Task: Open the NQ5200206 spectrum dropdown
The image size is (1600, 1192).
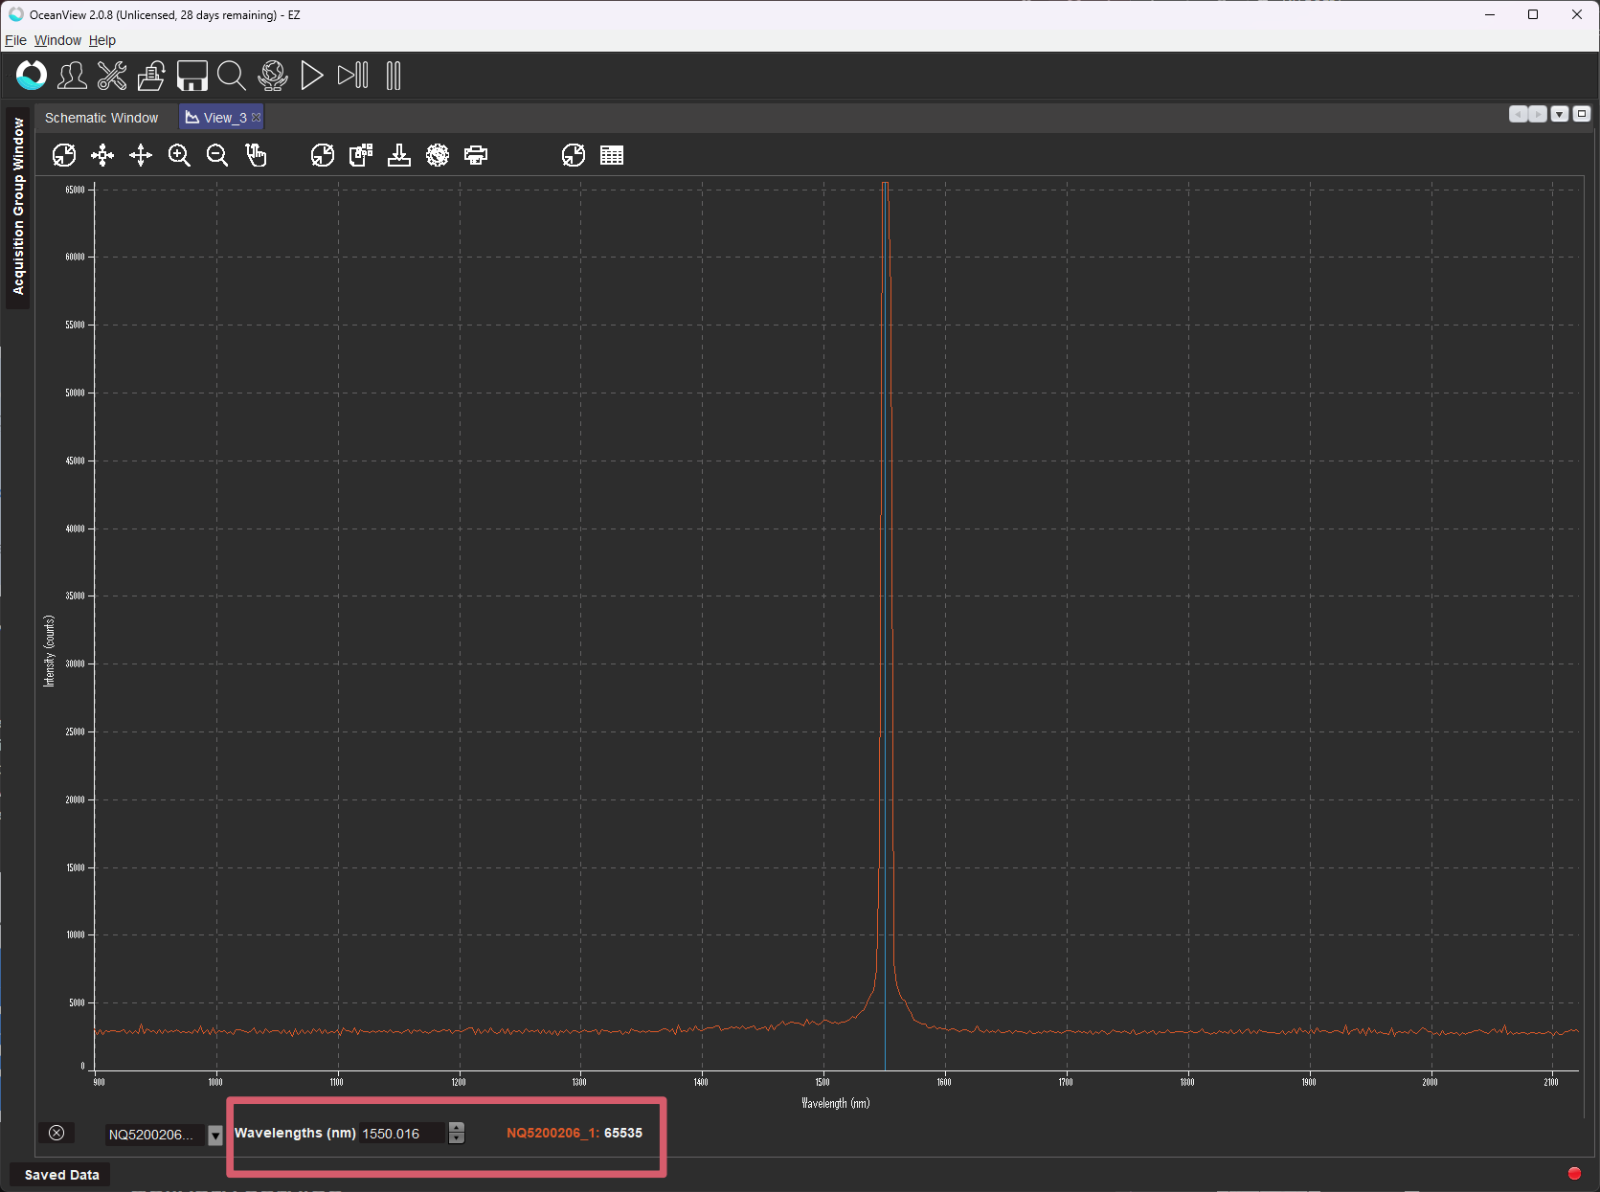Action: 215,1135
